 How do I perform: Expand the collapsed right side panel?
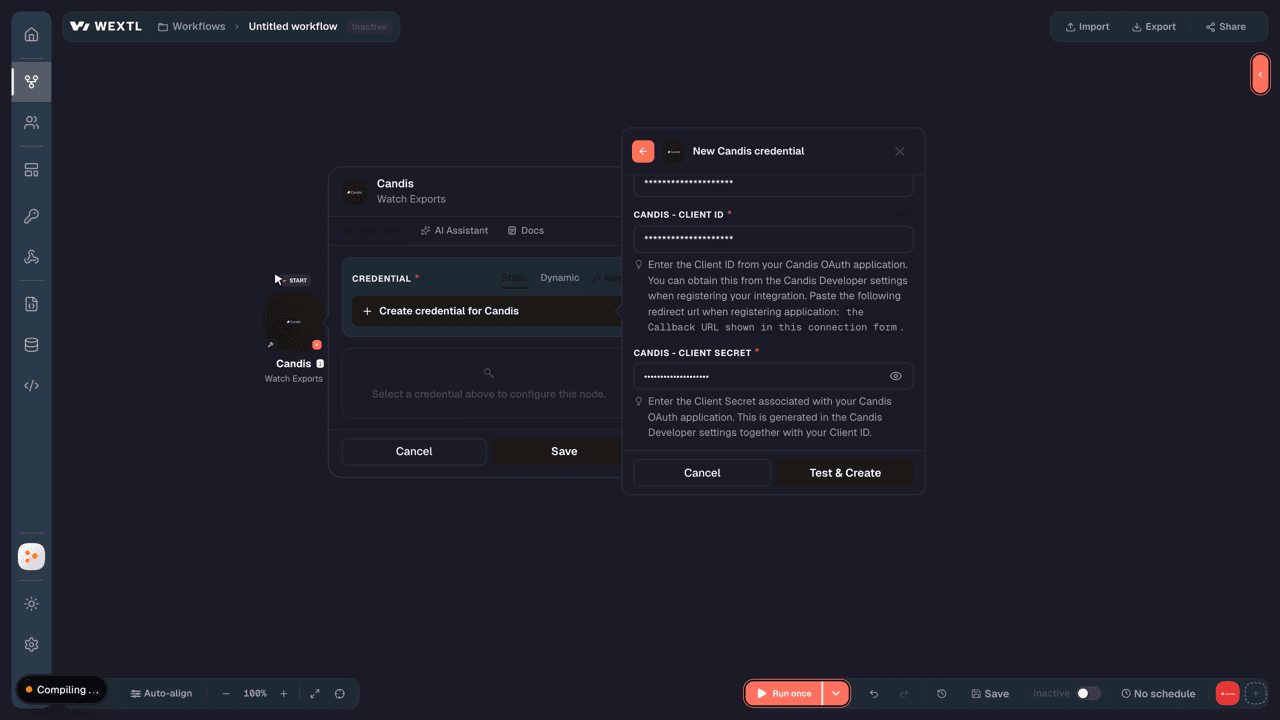[1260, 74]
